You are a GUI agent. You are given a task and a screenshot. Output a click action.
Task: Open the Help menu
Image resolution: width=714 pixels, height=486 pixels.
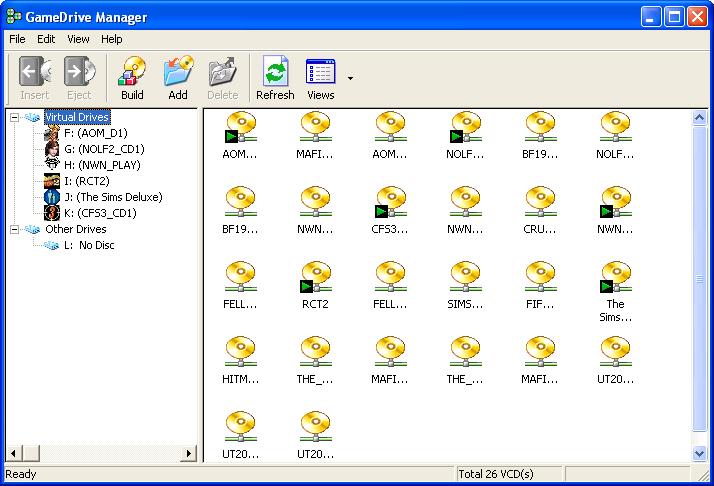pyautogui.click(x=112, y=39)
